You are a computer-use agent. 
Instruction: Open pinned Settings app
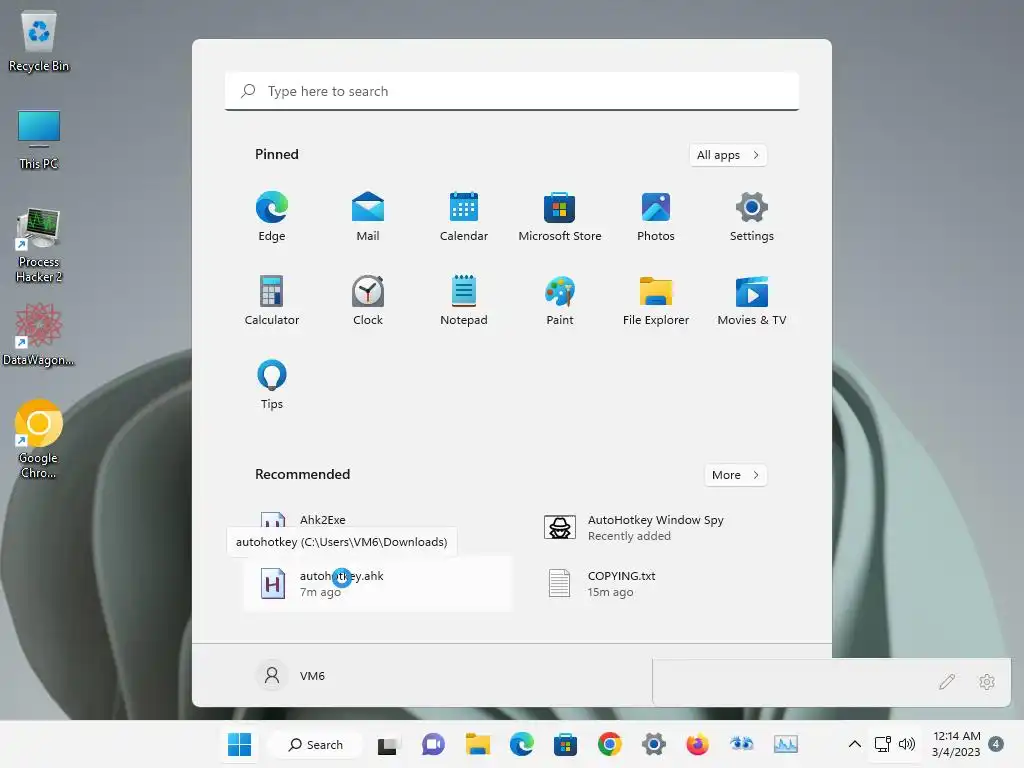(x=752, y=216)
